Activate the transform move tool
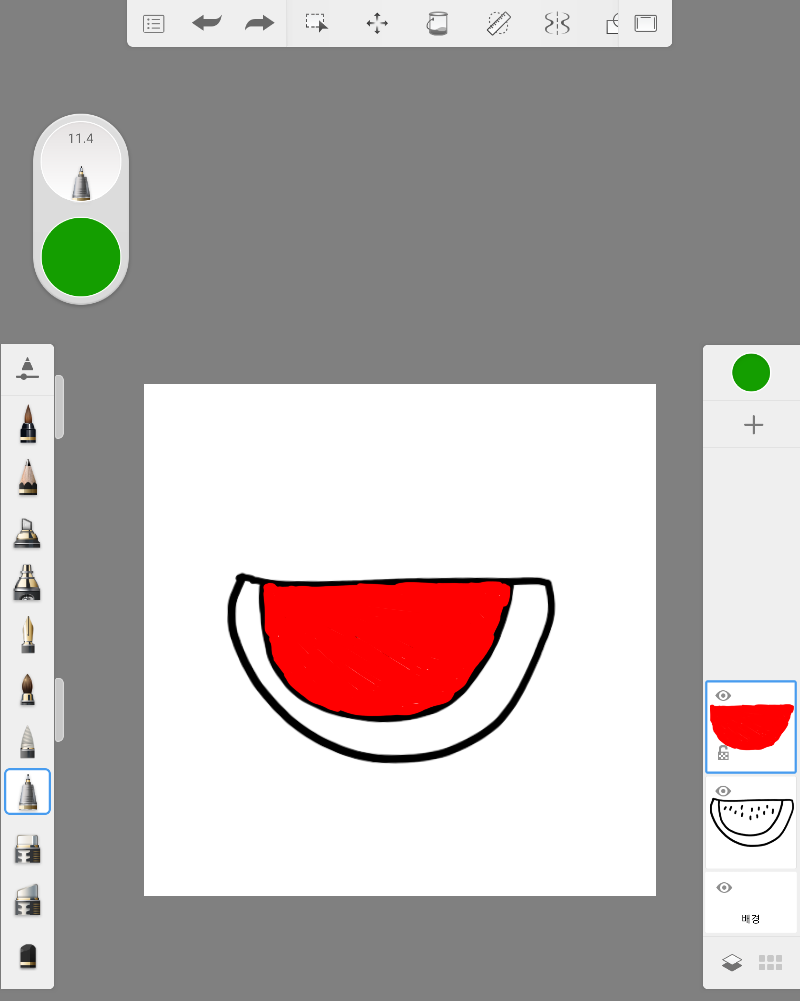The image size is (800, 1001). pyautogui.click(x=377, y=24)
